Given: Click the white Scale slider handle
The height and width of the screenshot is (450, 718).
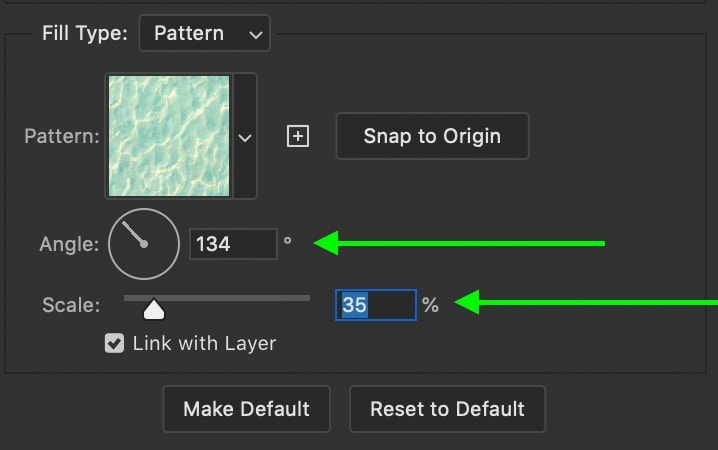Looking at the screenshot, I should [154, 309].
